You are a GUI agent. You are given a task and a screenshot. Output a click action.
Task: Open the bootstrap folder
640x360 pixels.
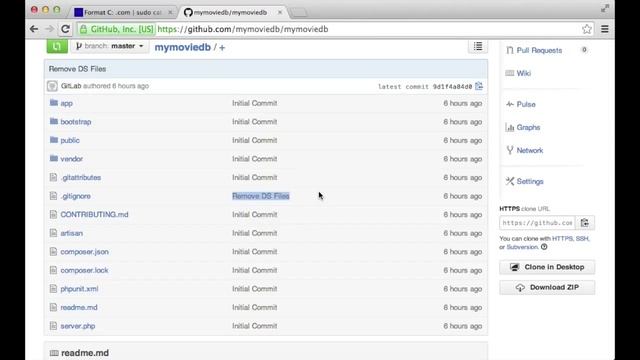[76, 122]
